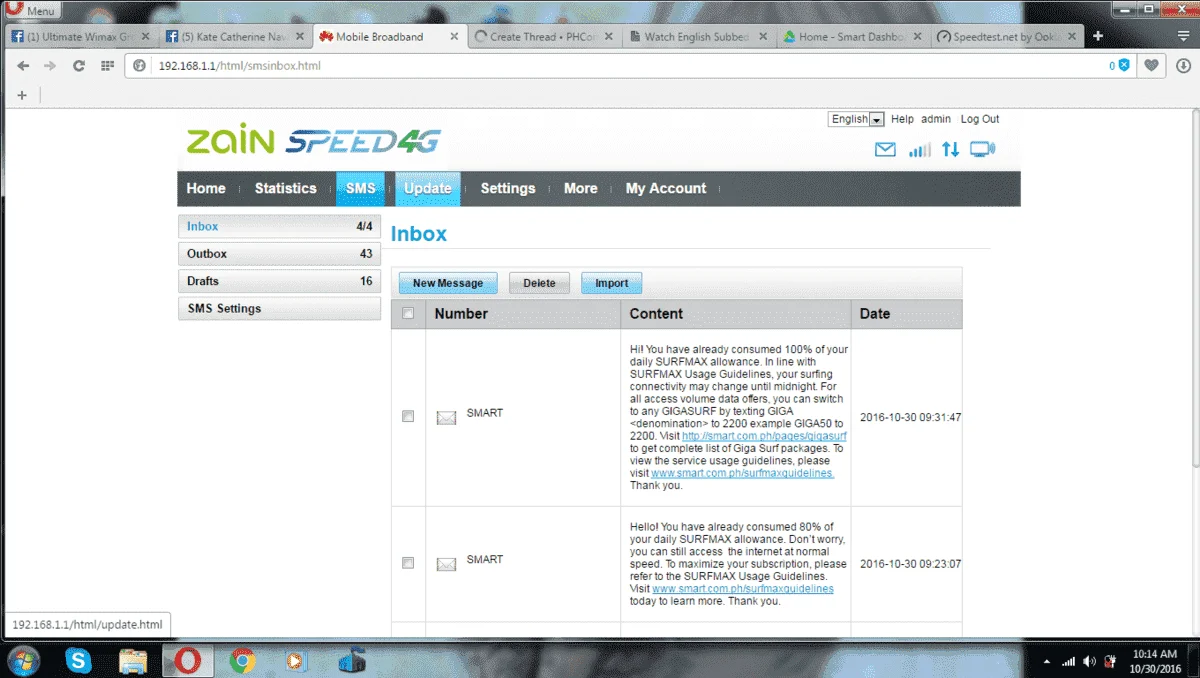Click the Zain Speed4G logo

pyautogui.click(x=314, y=140)
